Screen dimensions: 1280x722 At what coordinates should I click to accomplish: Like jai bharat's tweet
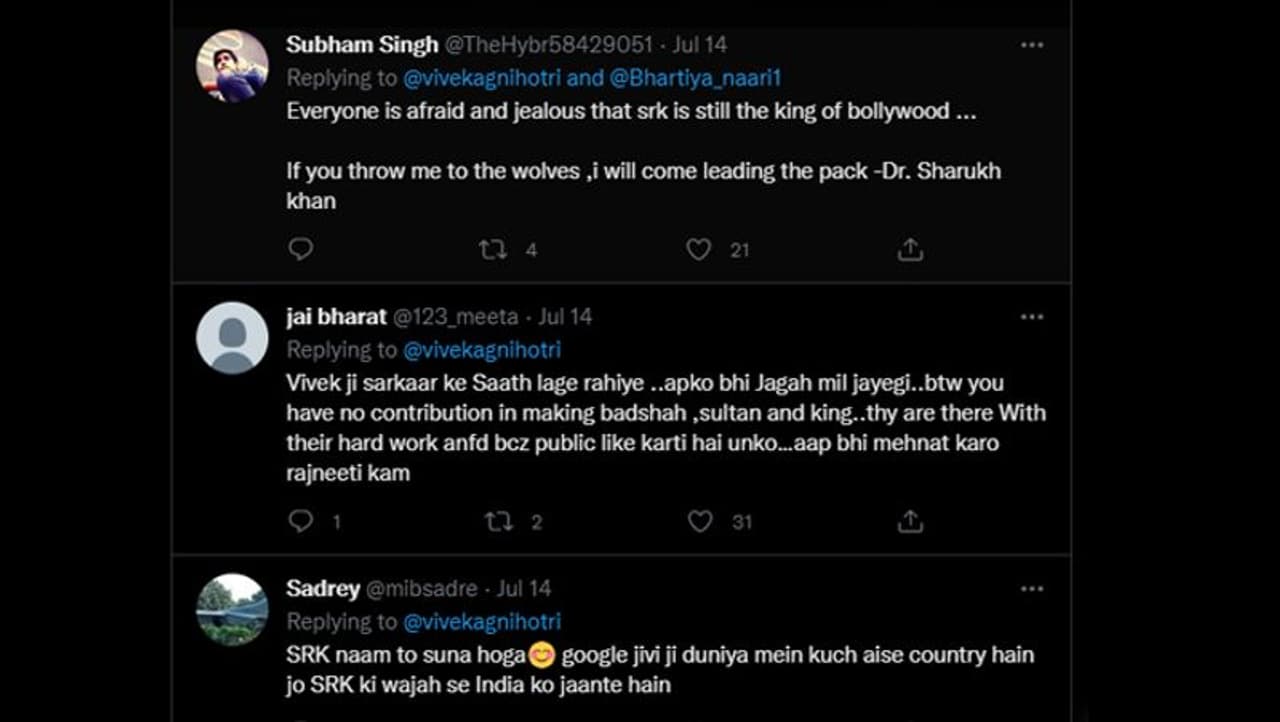700,521
